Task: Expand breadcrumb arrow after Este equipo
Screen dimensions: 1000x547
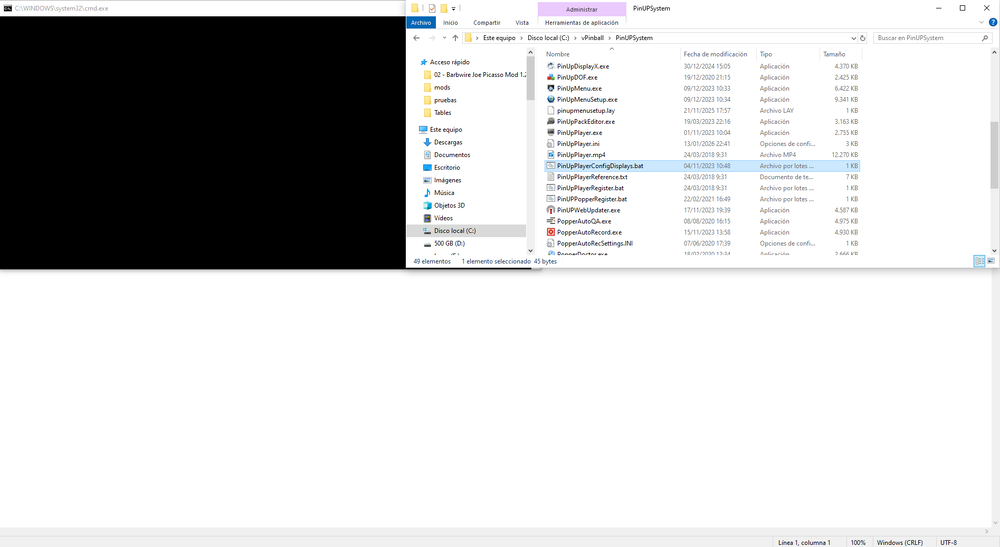Action: pos(521,38)
